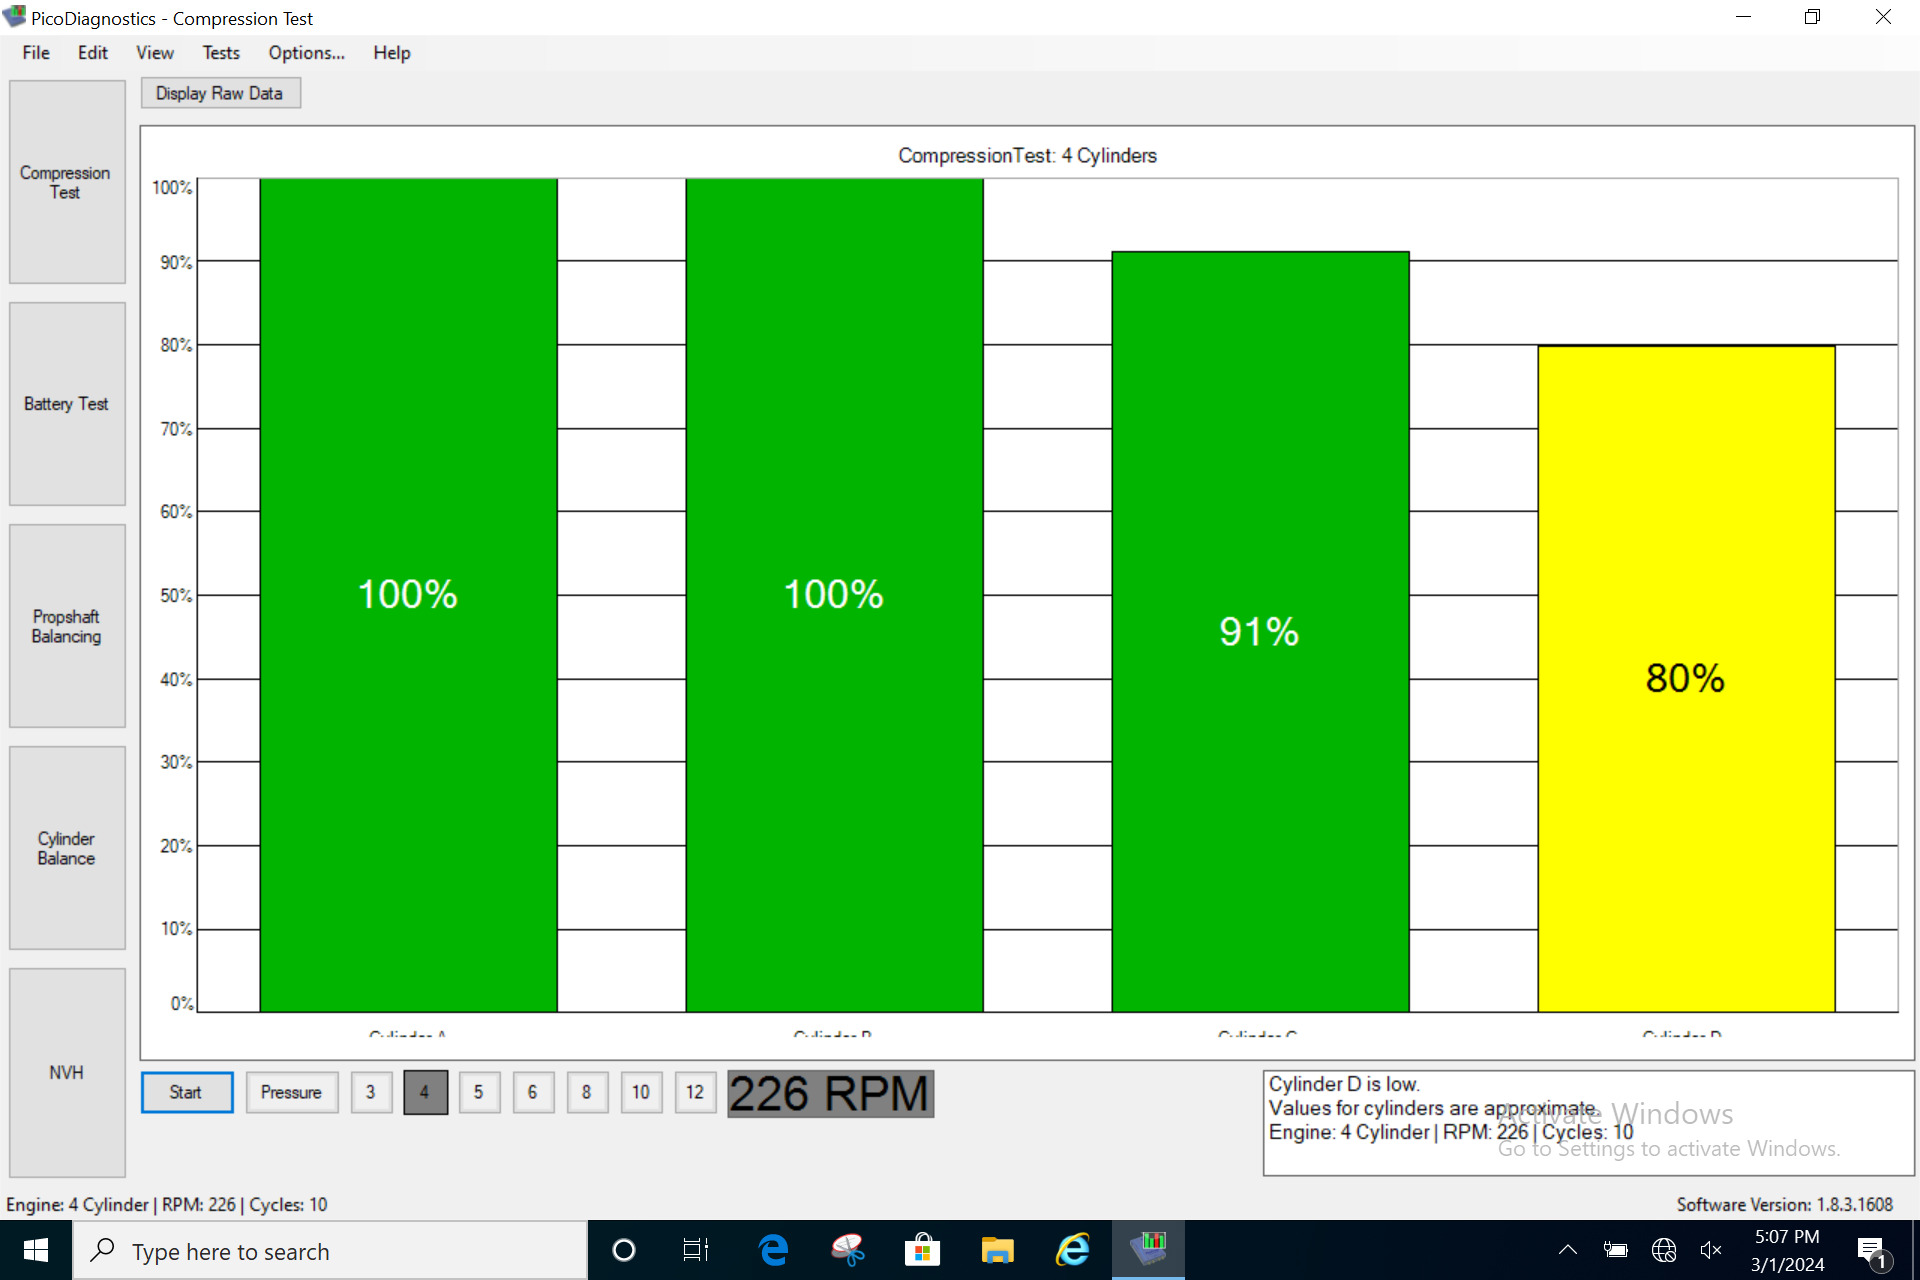Open the View menu
The image size is (1920, 1280).
click(x=155, y=53)
